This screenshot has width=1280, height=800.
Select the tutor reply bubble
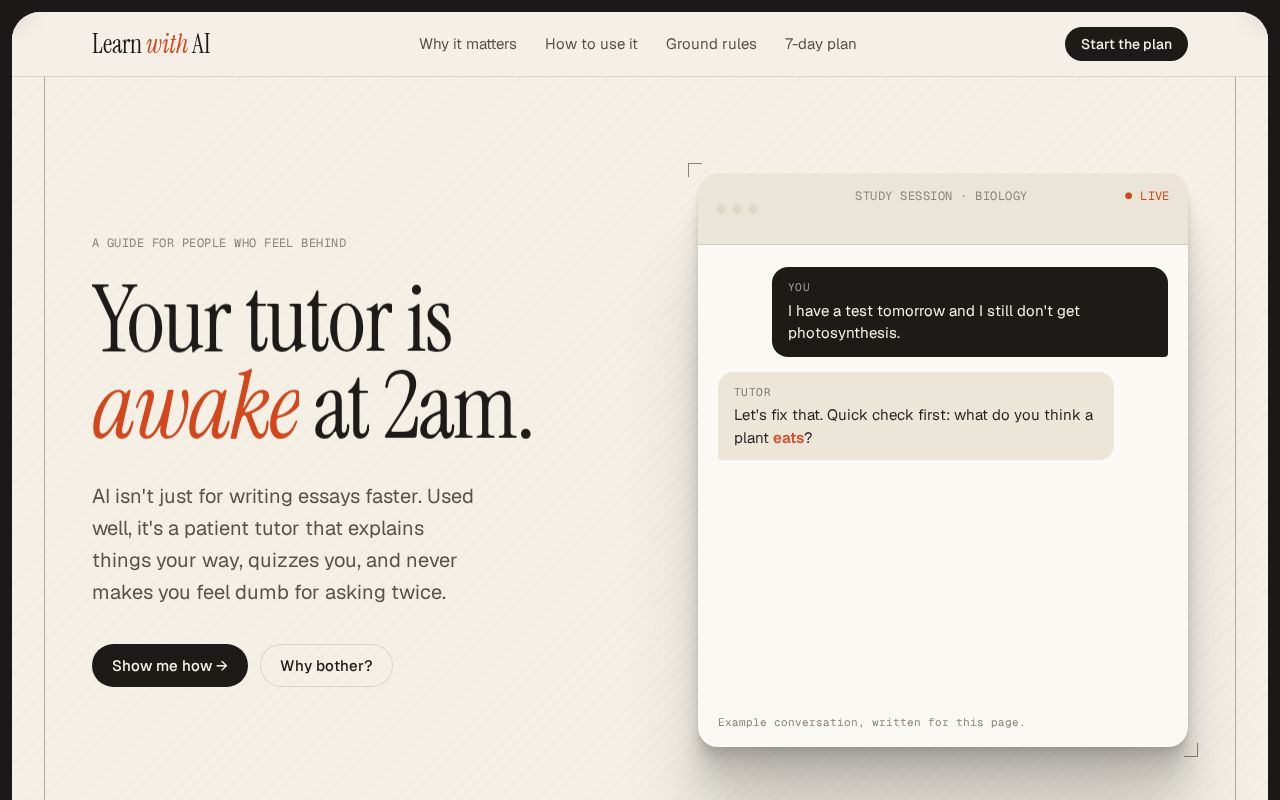916,416
